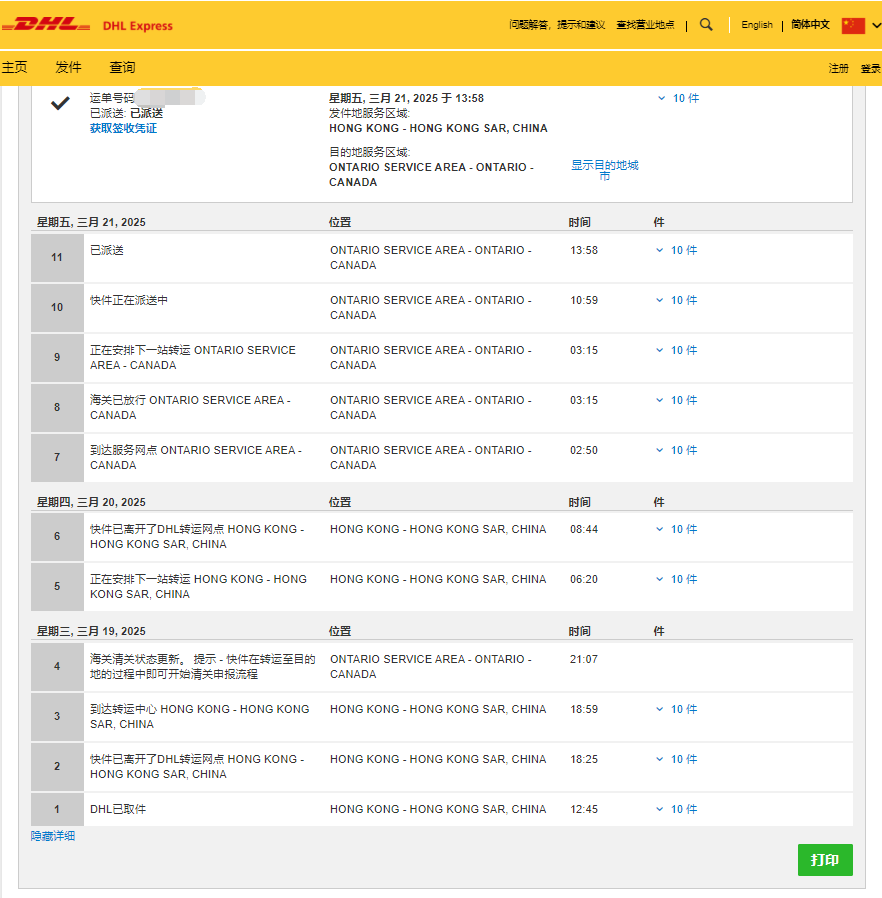
Task: Expand 10 件 for step 2 at 18:25
Action: [x=677, y=759]
